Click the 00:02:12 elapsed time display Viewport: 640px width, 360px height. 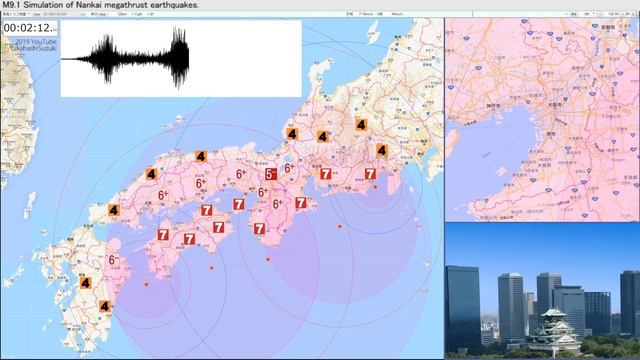30,28
